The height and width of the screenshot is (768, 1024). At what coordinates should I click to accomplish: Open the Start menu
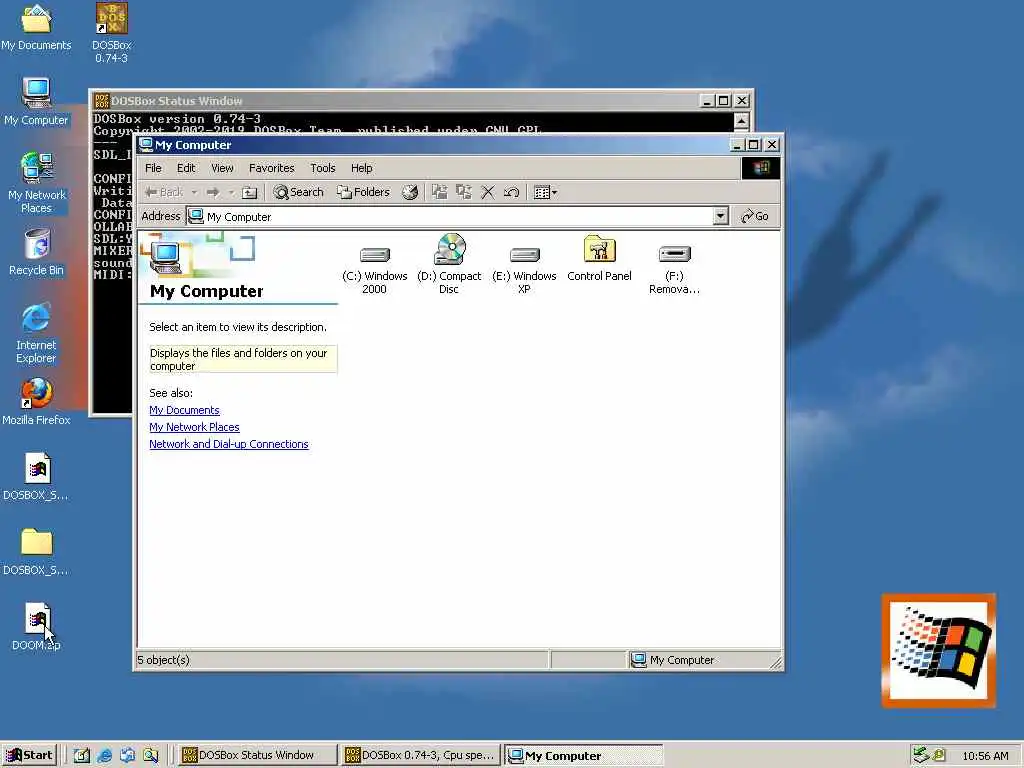click(x=29, y=756)
